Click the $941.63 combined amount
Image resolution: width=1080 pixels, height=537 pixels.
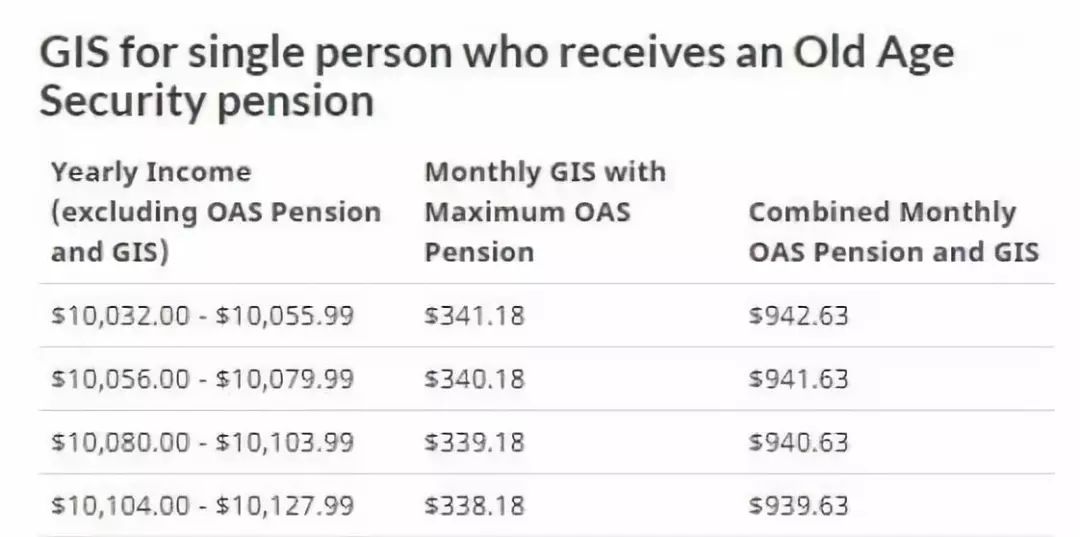pyautogui.click(x=798, y=379)
